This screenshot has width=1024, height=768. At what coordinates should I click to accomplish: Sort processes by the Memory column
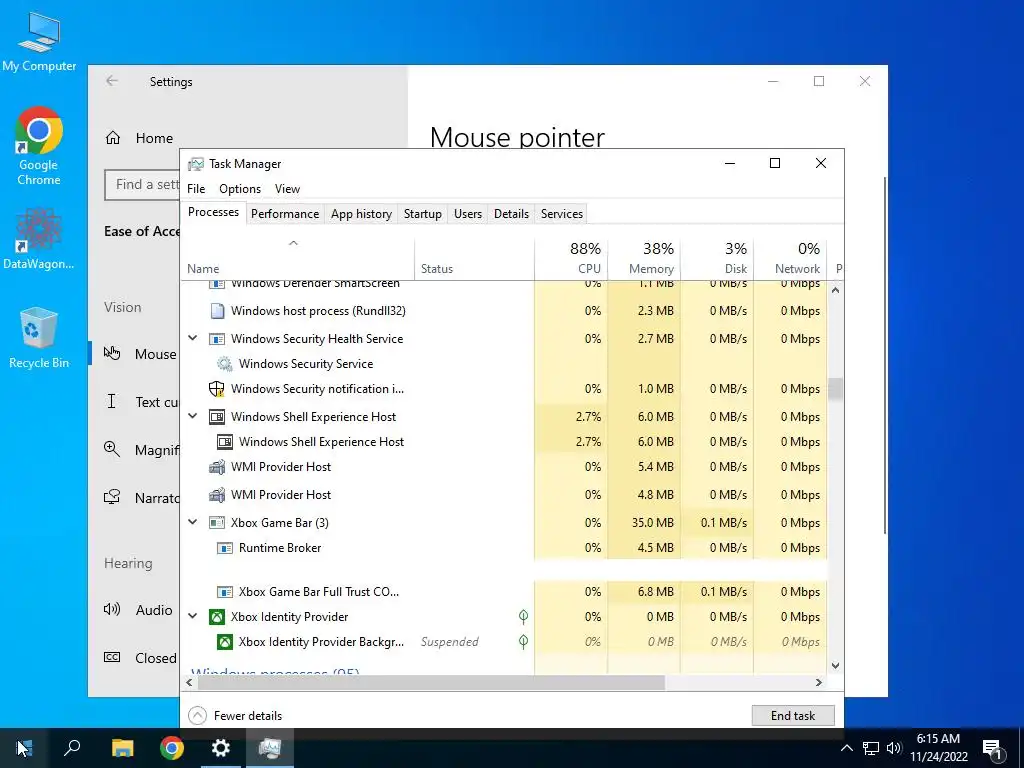pos(644,258)
